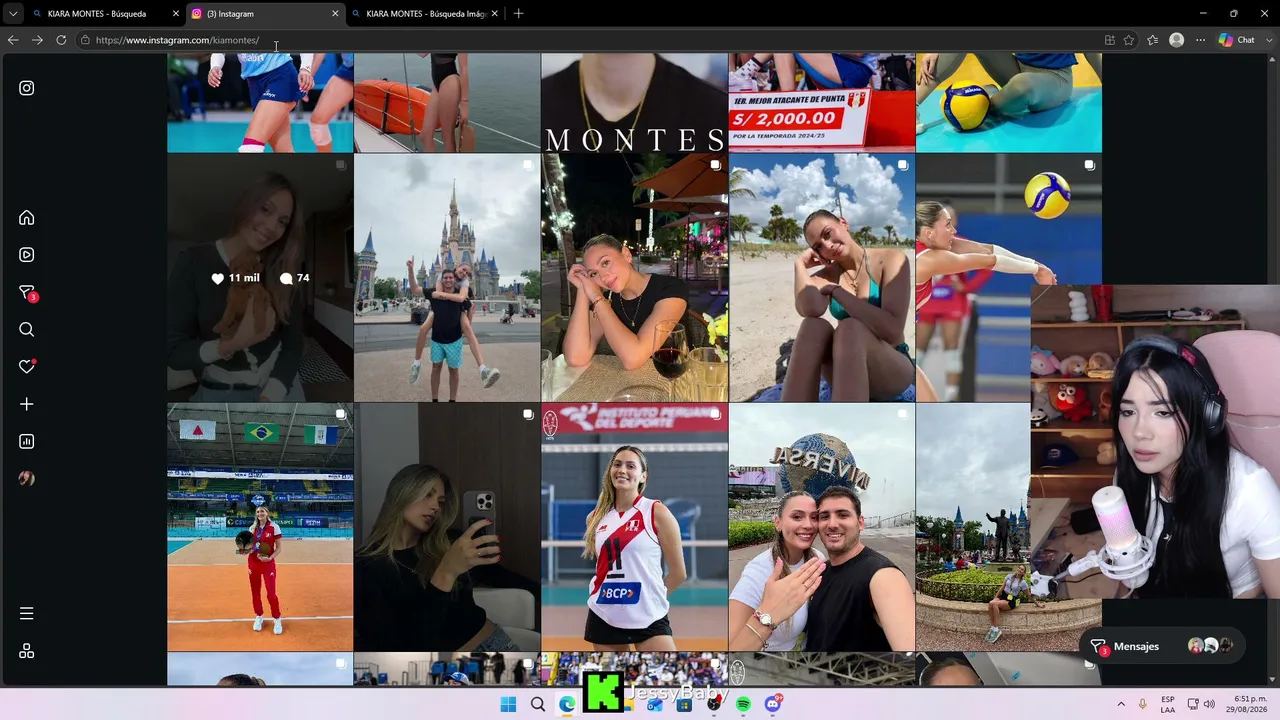Open Outlook from the taskbar
Screen dimensions: 1280x720
655,704
